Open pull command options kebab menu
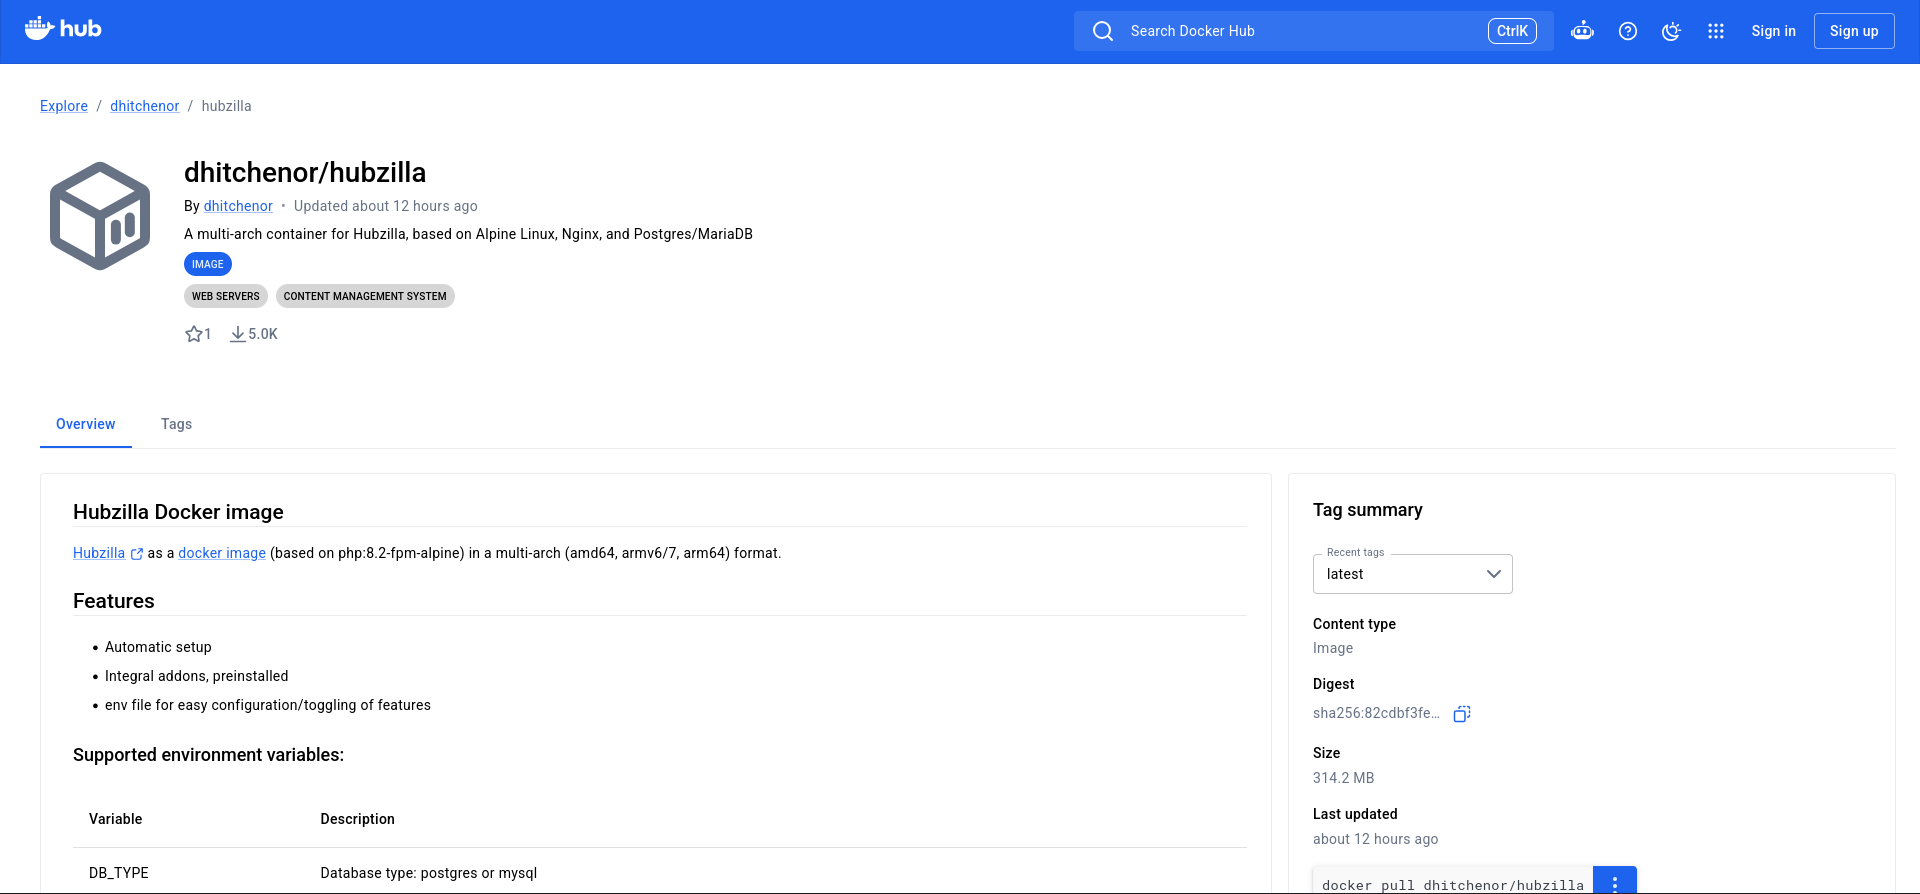 coord(1615,884)
